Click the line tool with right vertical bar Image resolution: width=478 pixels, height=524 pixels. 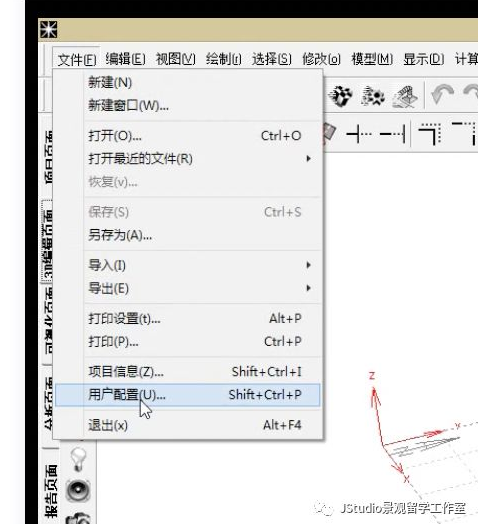pyautogui.click(x=393, y=134)
